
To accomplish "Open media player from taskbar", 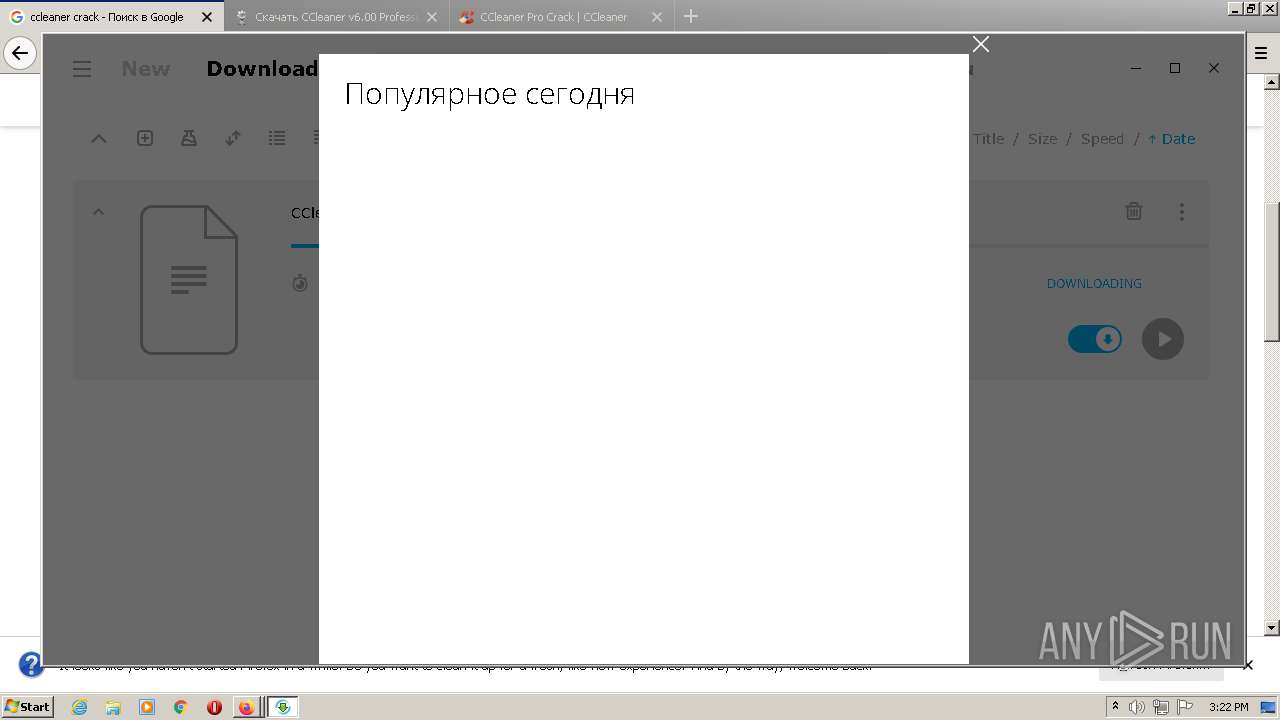I will 147,707.
